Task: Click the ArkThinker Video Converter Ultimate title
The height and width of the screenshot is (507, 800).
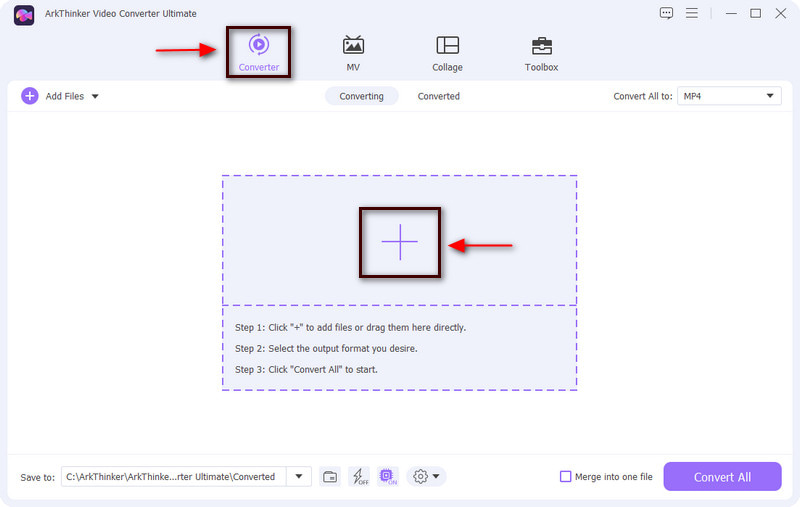Action: tap(120, 14)
